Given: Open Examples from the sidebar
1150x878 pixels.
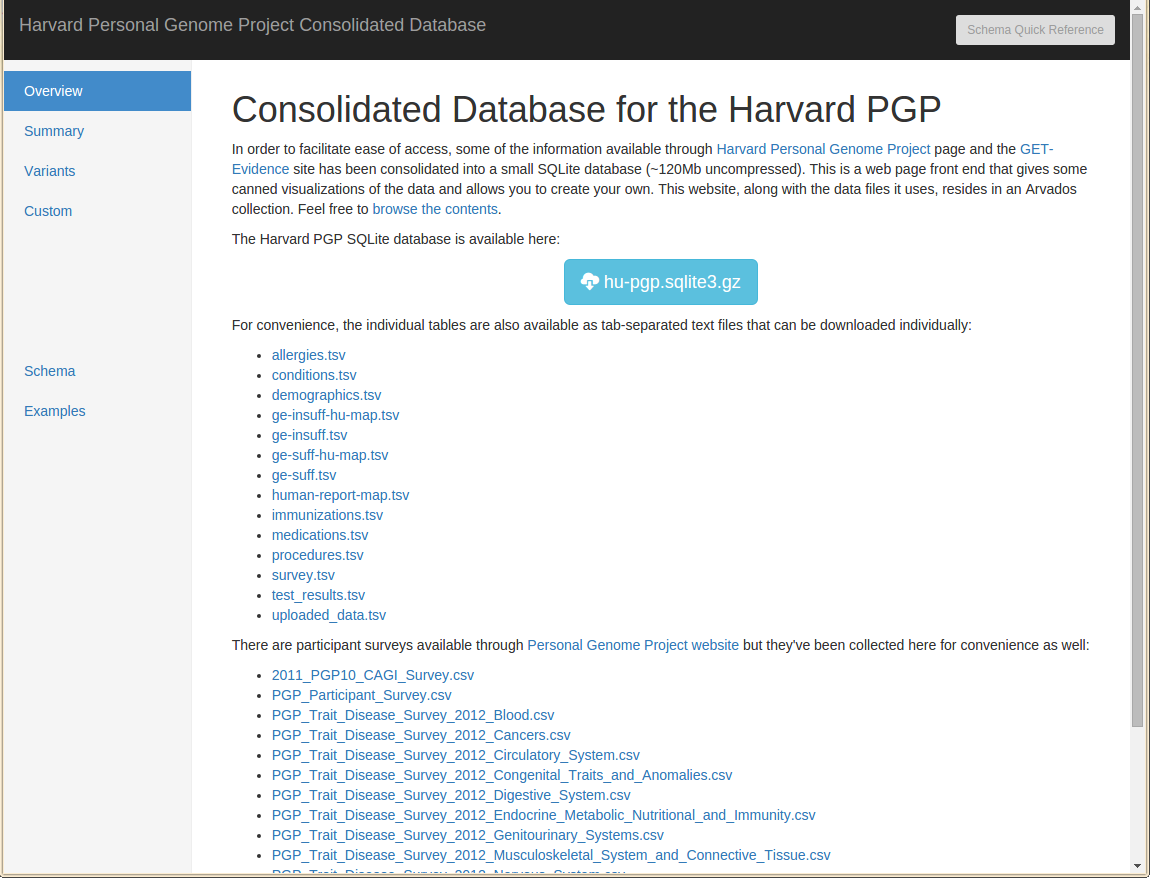Looking at the screenshot, I should click(x=55, y=411).
